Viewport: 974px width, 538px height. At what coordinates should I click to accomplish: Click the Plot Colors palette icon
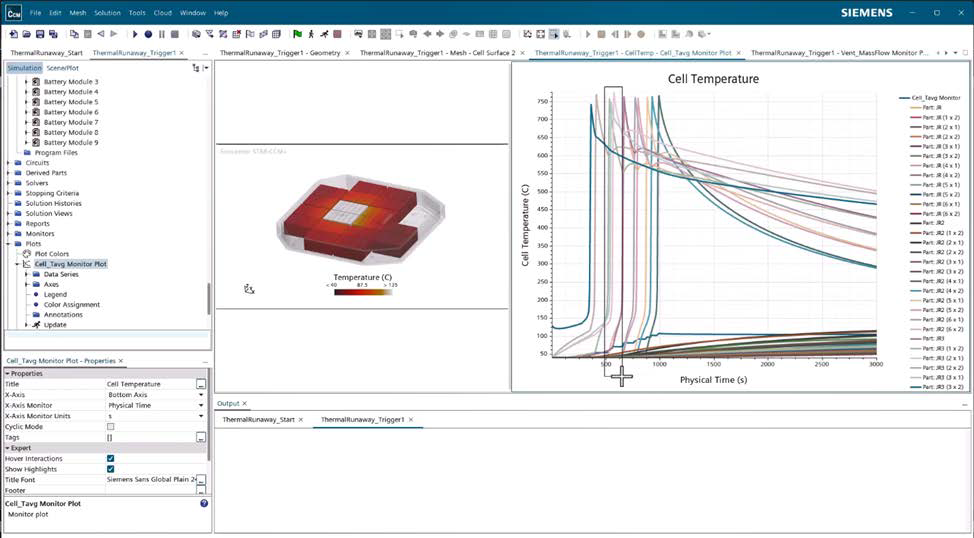coord(27,254)
